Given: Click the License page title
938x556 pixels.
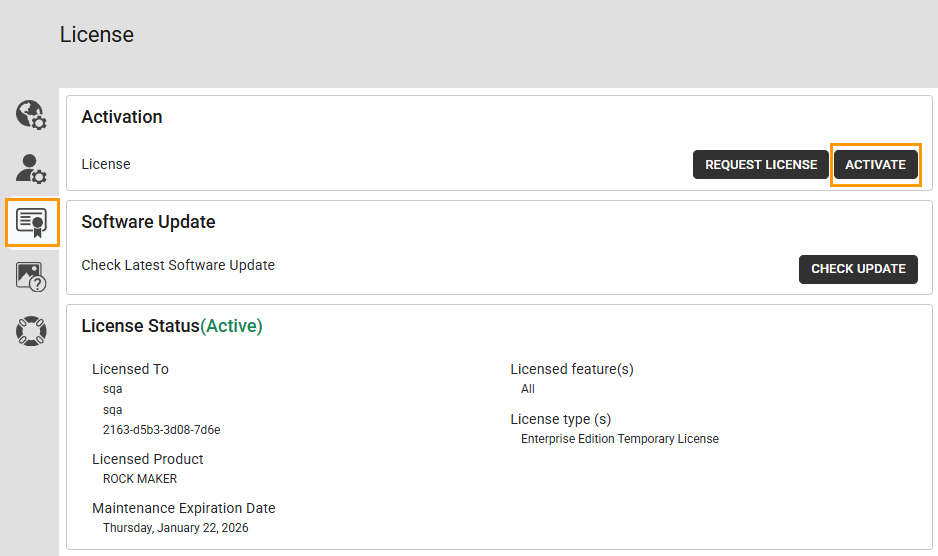Looking at the screenshot, I should pyautogui.click(x=97, y=35).
